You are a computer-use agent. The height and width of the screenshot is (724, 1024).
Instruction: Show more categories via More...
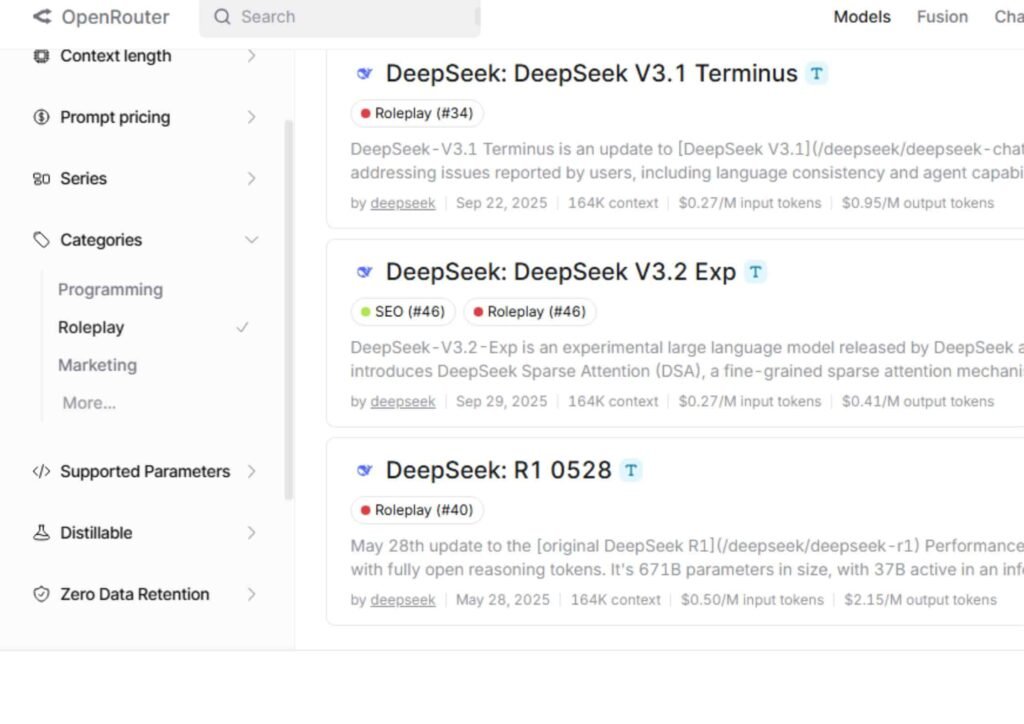pyautogui.click(x=89, y=403)
